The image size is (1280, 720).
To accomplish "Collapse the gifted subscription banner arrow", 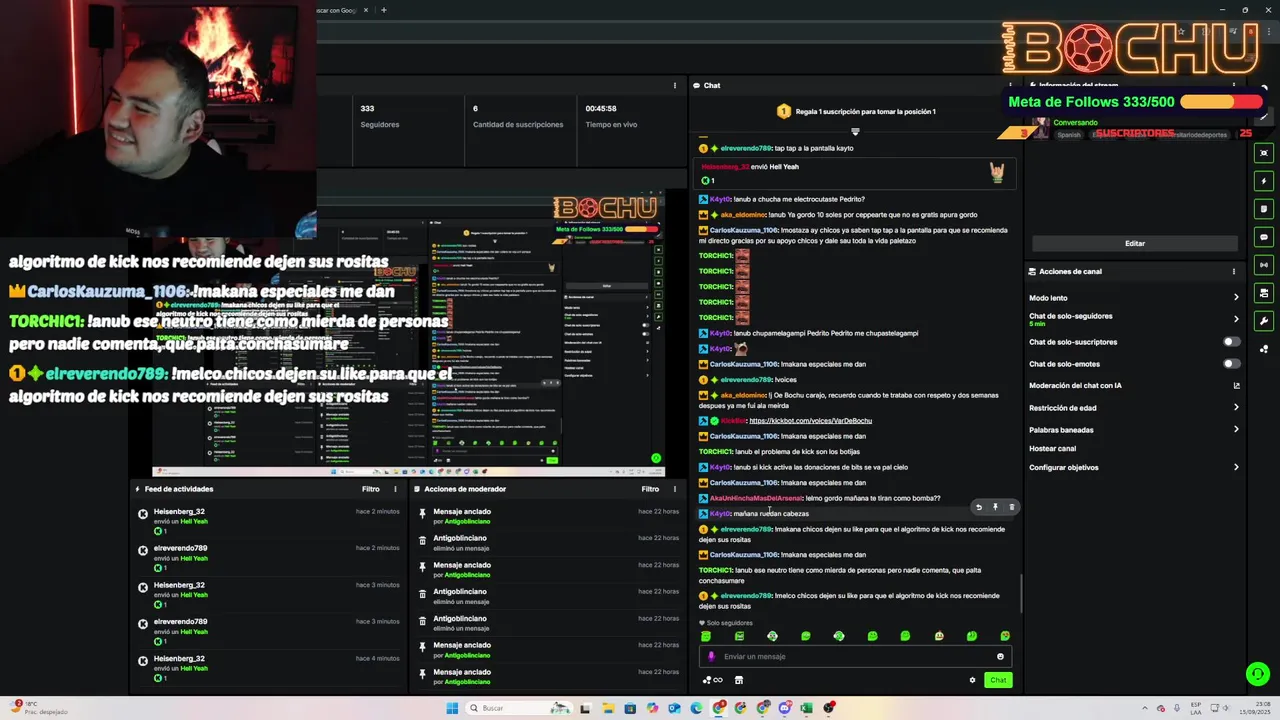I will pyautogui.click(x=855, y=131).
